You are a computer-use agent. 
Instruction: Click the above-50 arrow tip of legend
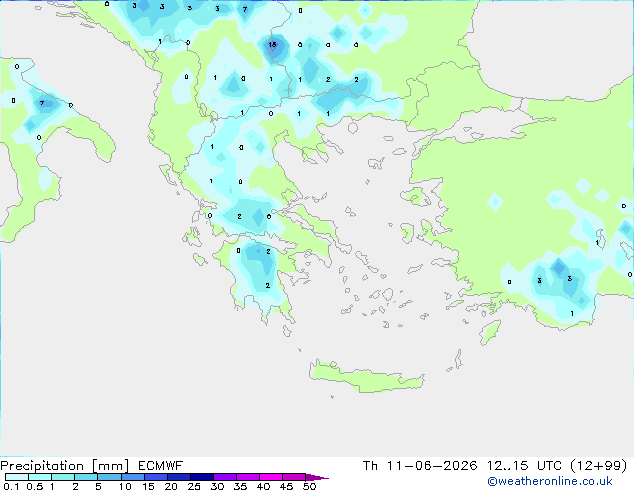pos(317,477)
